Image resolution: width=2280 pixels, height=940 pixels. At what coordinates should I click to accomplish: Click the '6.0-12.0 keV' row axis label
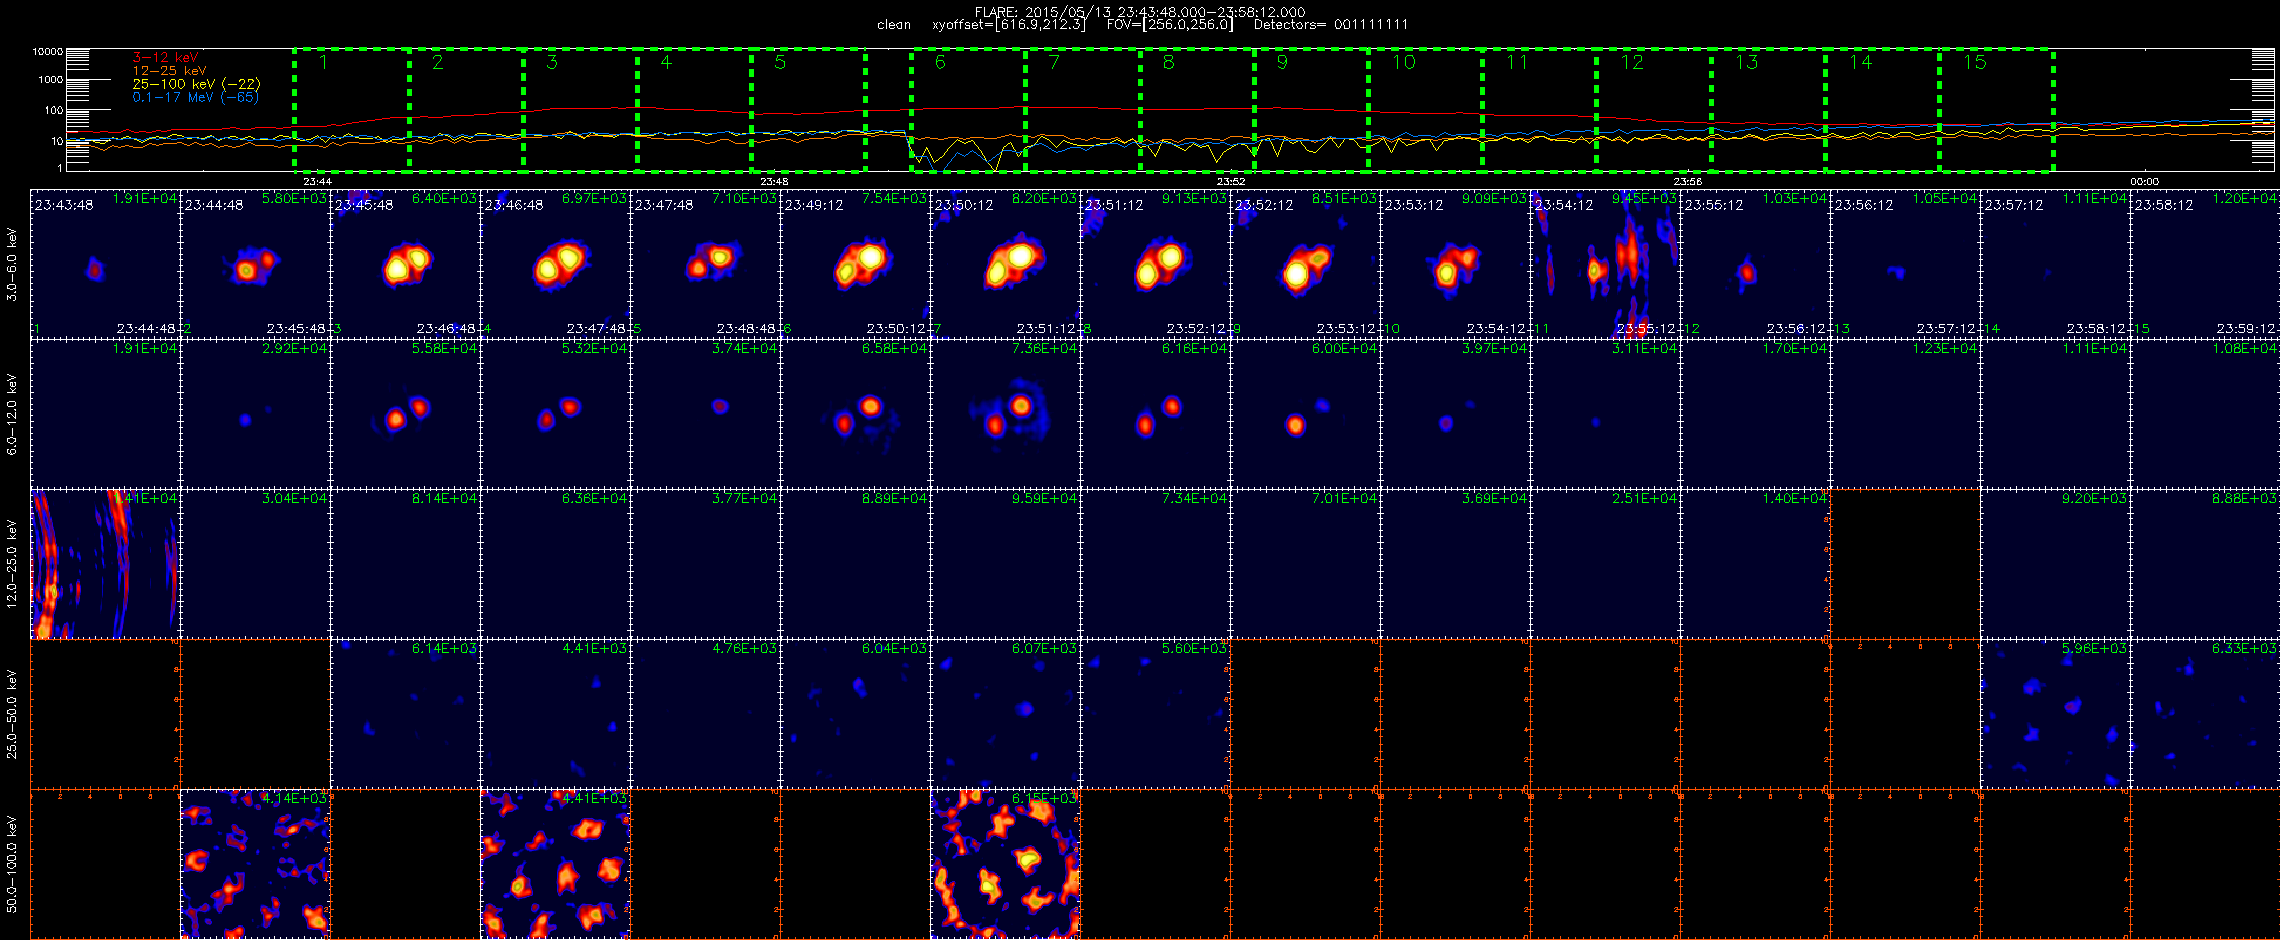(12, 414)
